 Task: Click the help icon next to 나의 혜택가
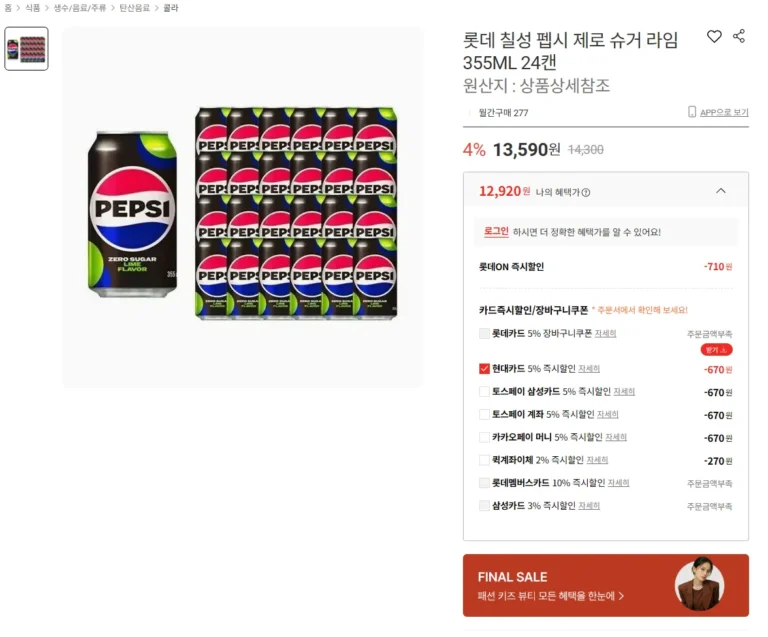(x=586, y=193)
